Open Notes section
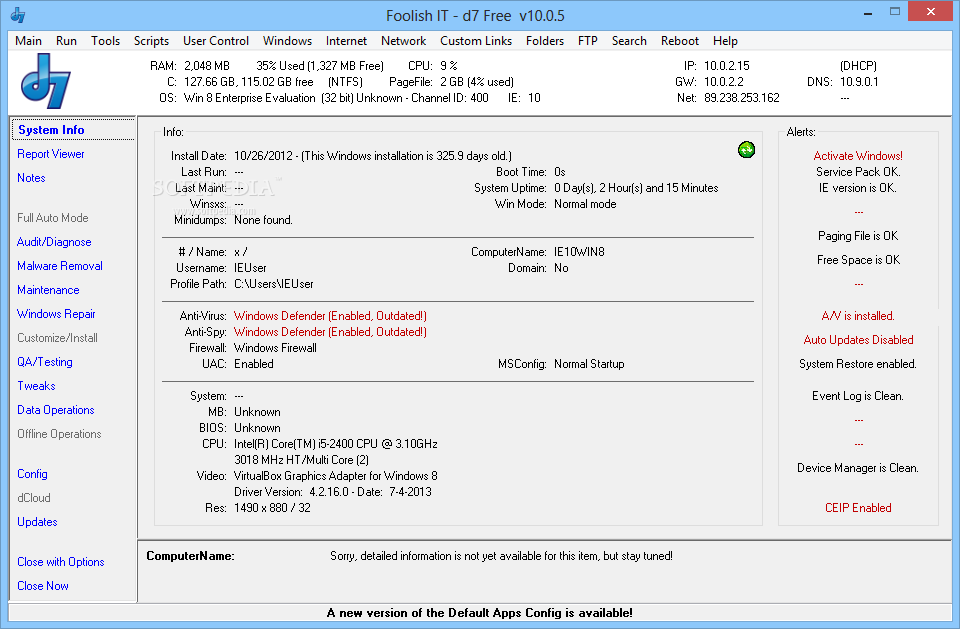This screenshot has width=960, height=629. [x=31, y=178]
